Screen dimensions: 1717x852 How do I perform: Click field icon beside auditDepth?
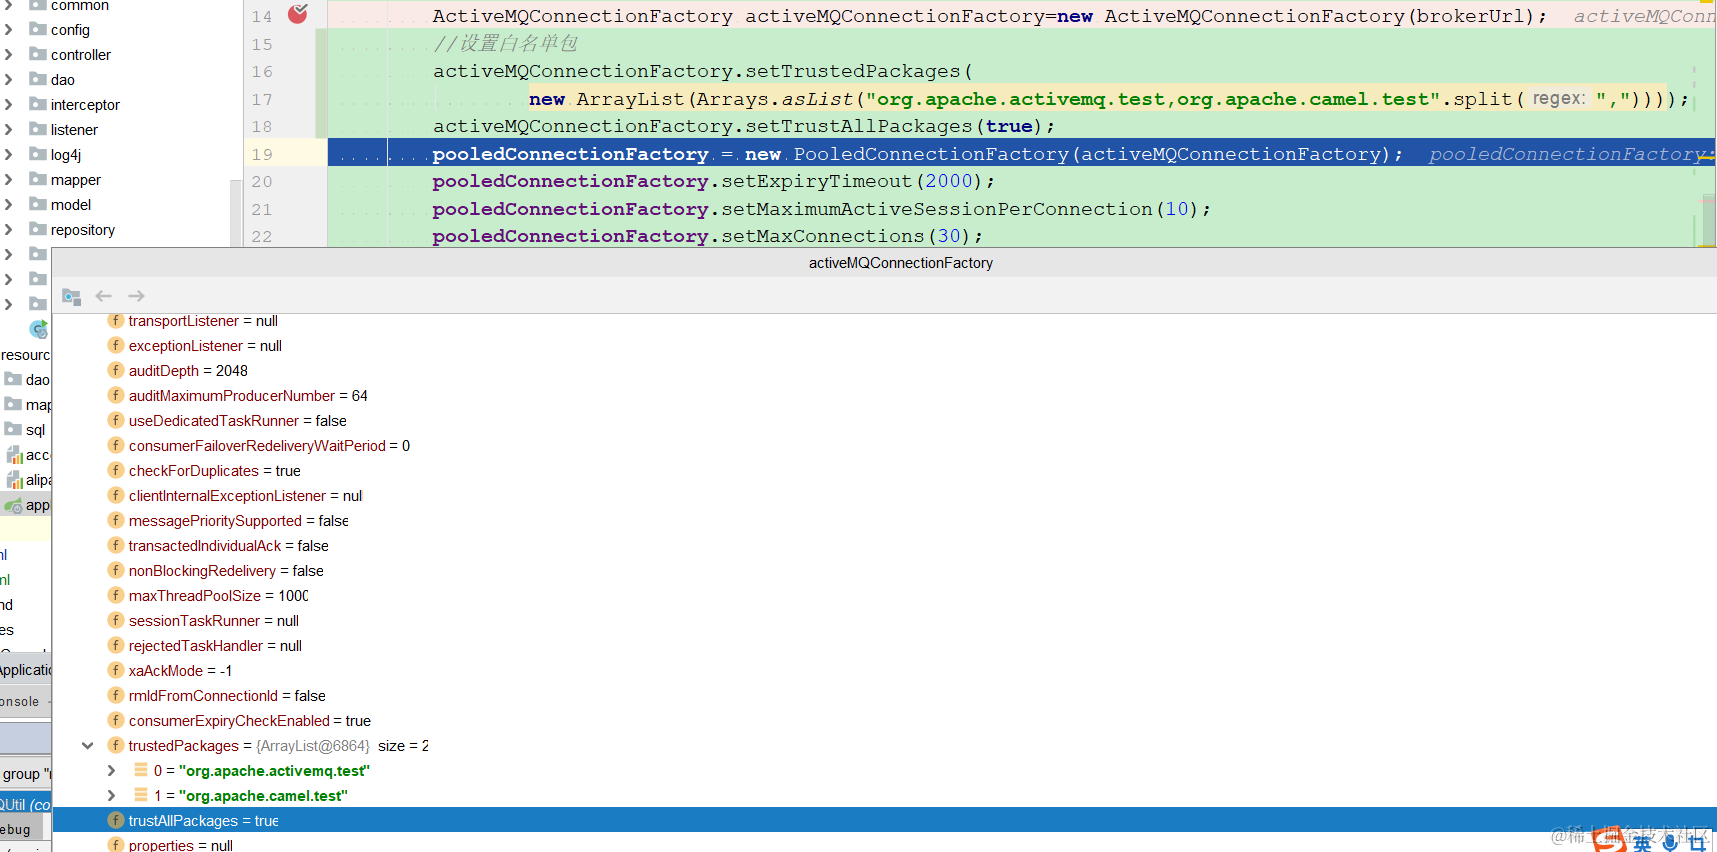(x=116, y=371)
